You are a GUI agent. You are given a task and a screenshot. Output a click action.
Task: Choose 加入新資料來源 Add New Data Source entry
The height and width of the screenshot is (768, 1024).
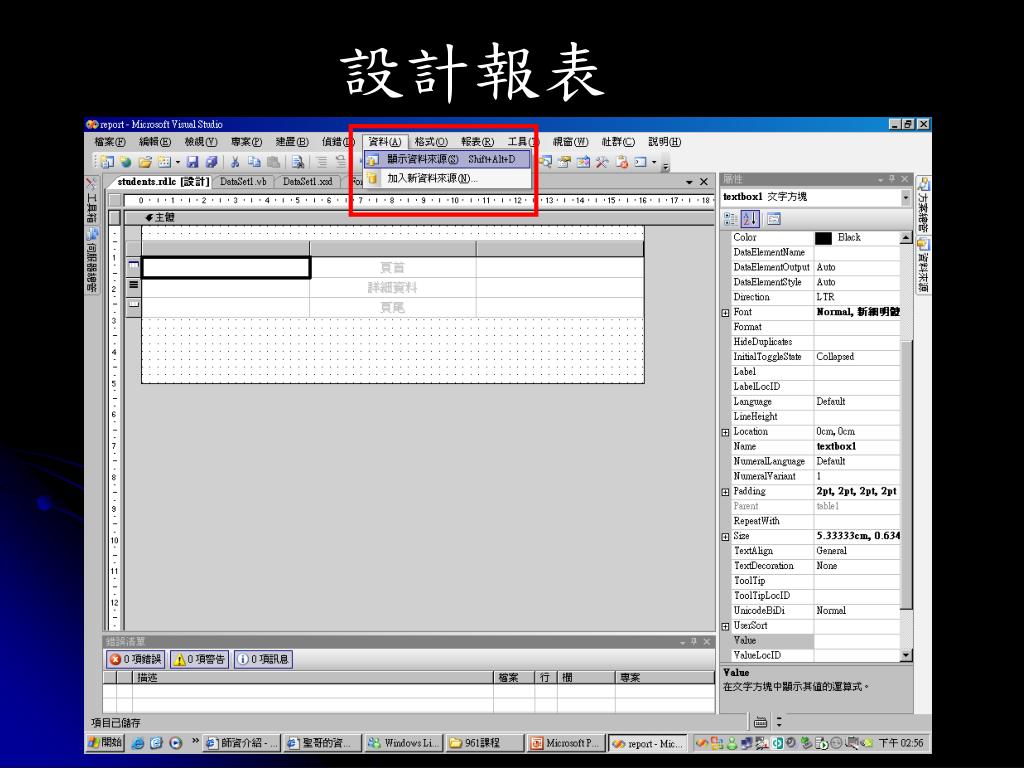[447, 178]
